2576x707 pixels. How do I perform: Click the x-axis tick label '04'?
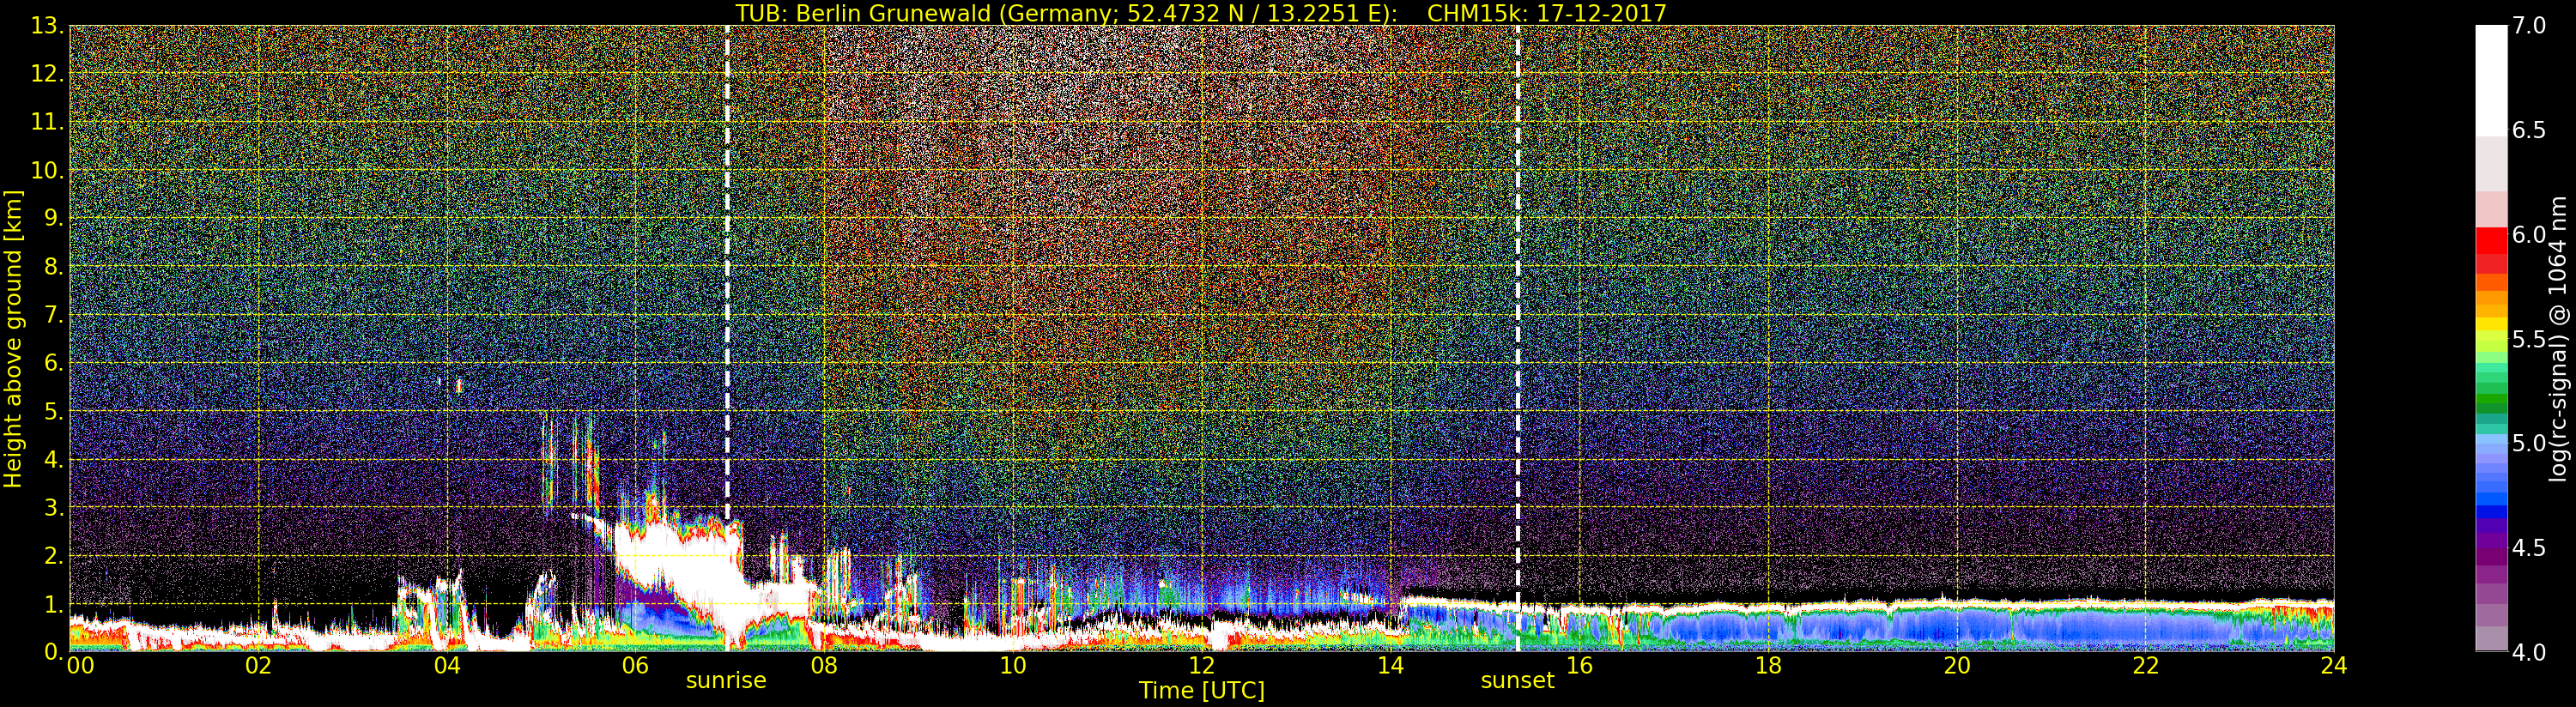coord(447,665)
